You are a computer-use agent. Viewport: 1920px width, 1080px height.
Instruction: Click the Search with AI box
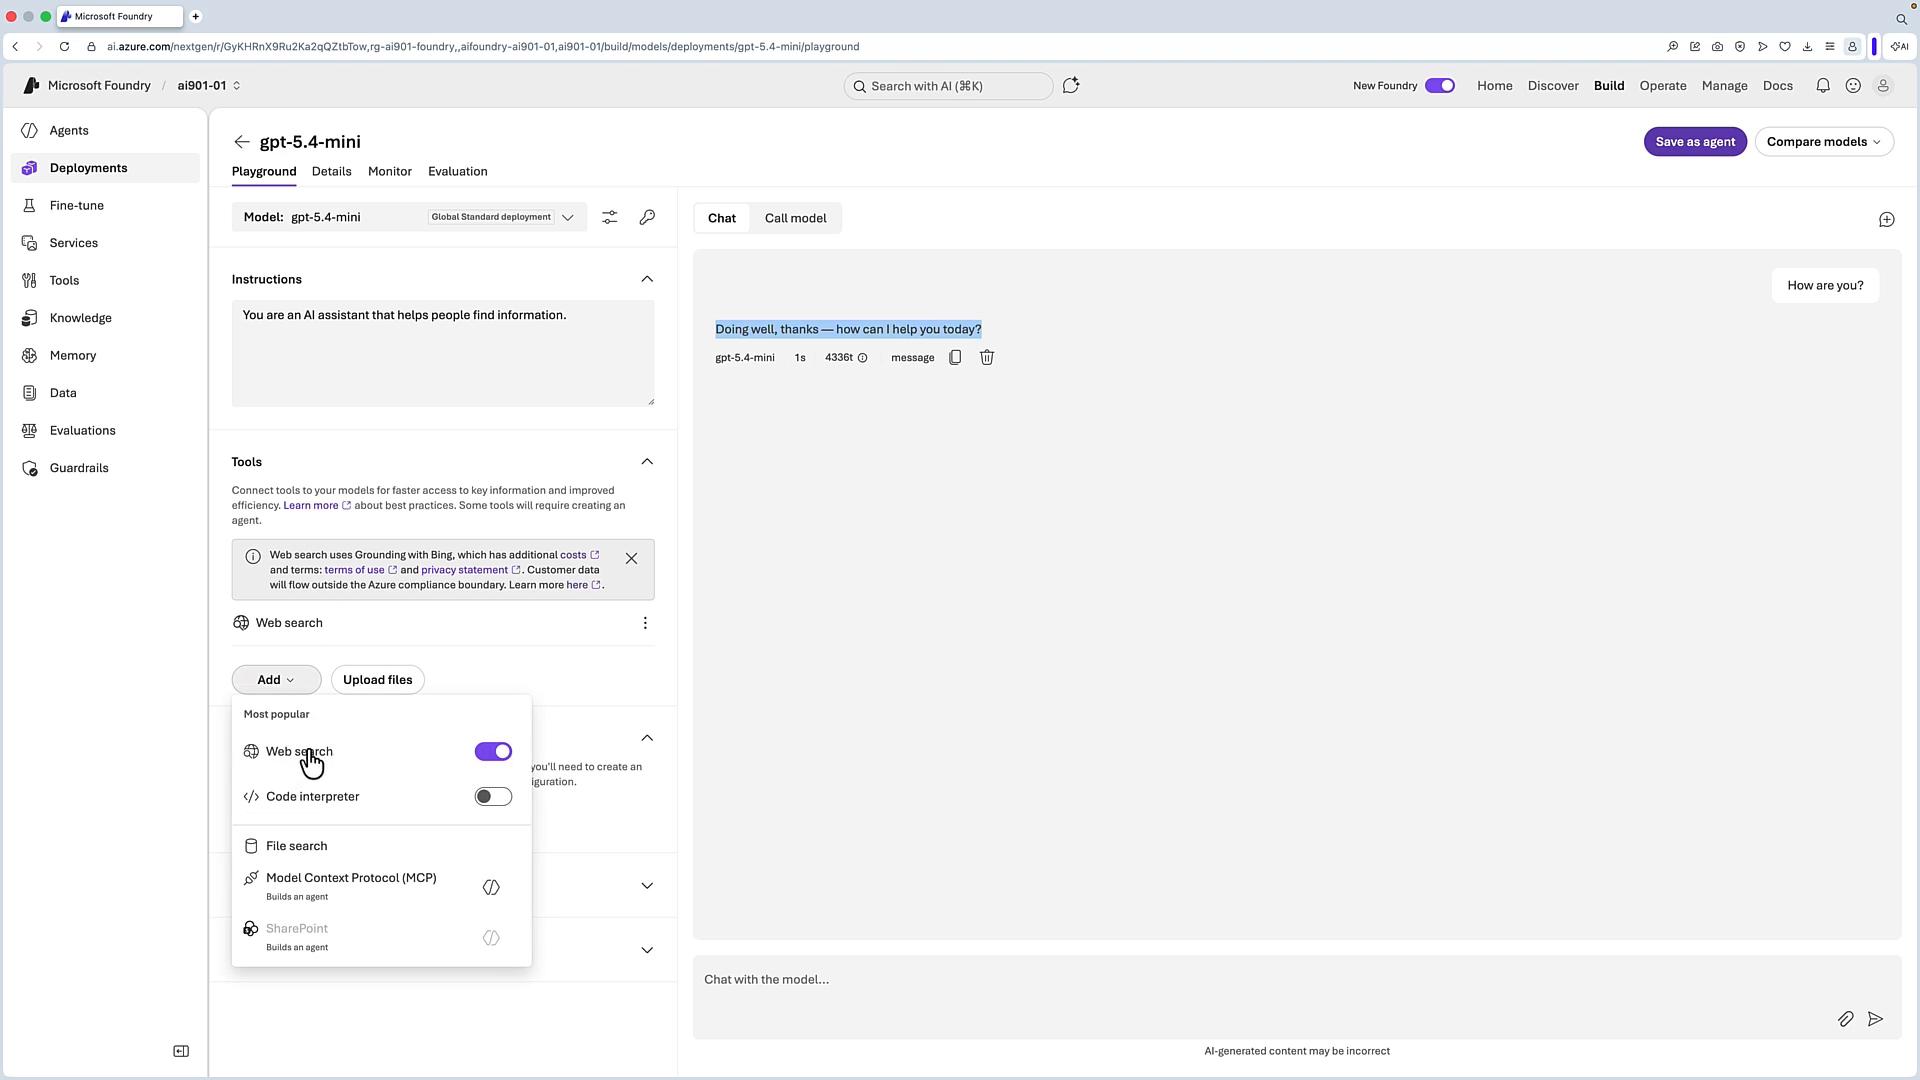947,86
